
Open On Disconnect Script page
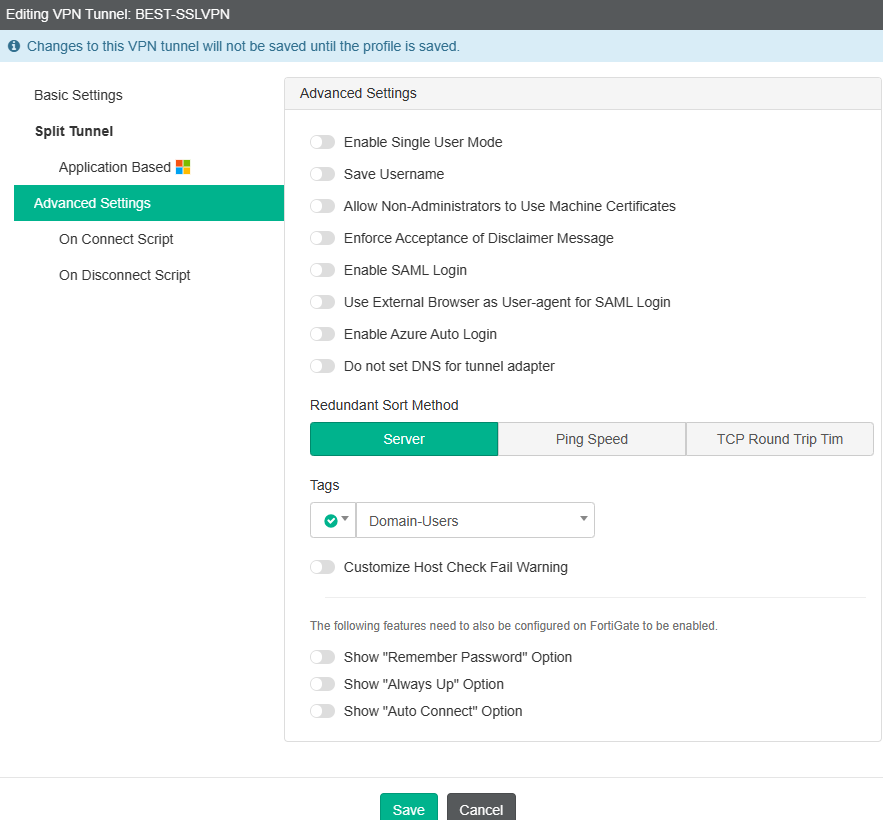pyautogui.click(x=124, y=275)
